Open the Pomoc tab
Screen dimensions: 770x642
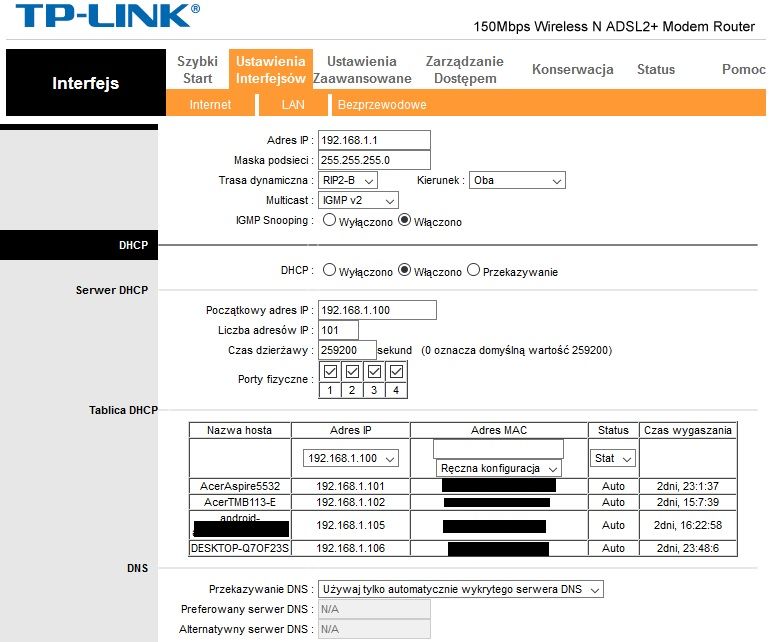click(743, 69)
